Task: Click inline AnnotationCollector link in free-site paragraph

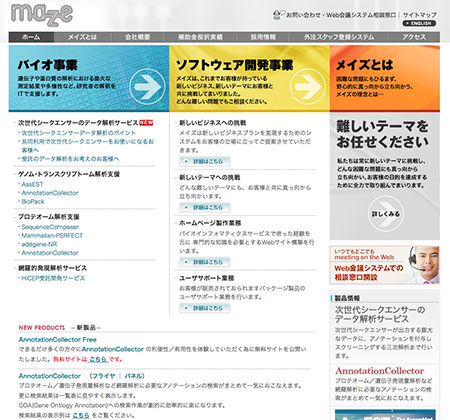Action: (113, 349)
